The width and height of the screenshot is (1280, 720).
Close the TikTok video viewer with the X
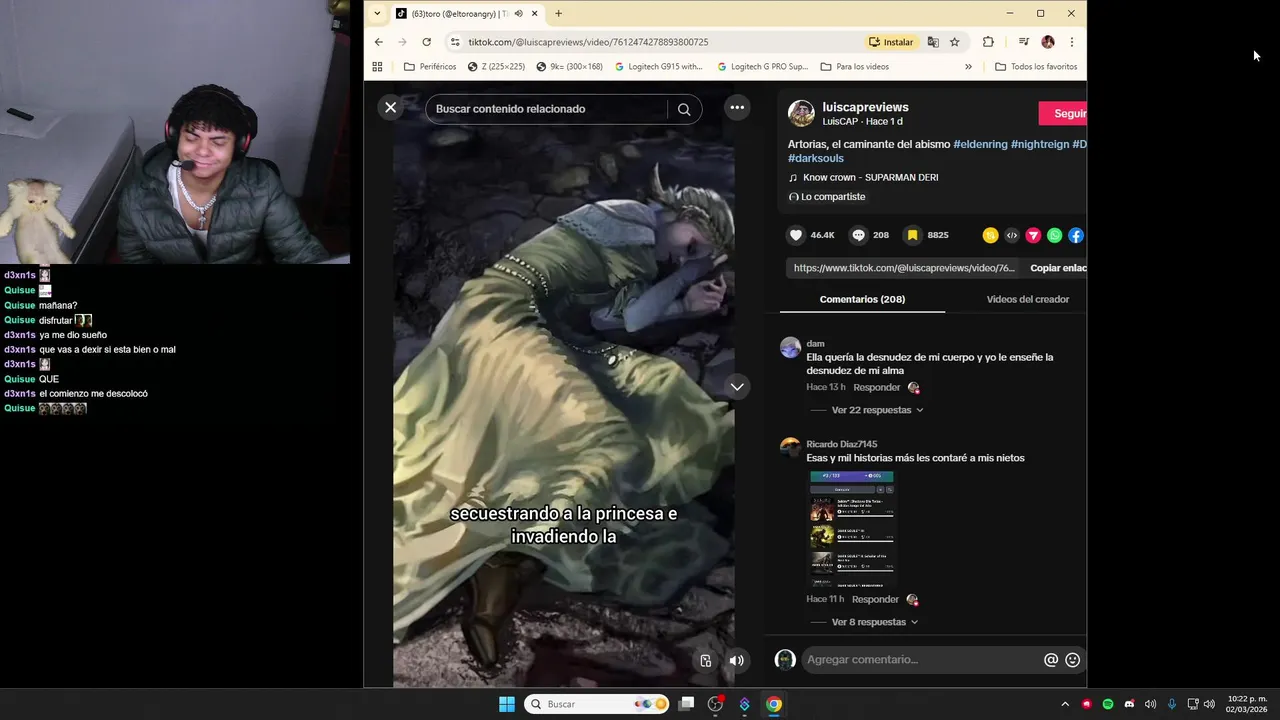tap(391, 108)
